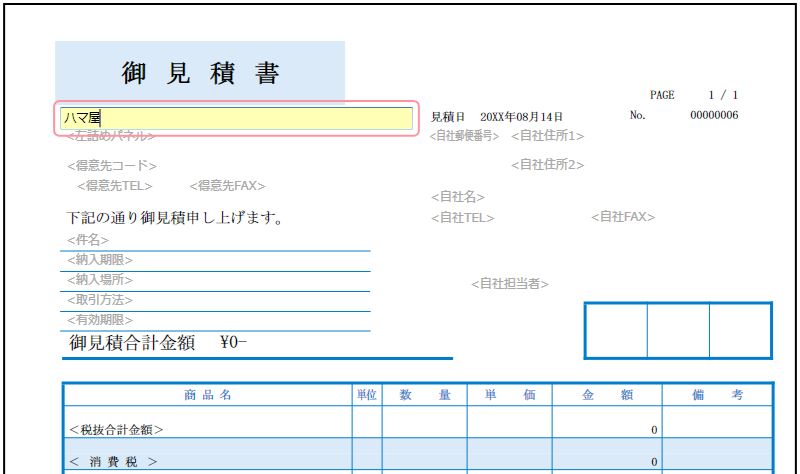Select the 取引方法 transaction method field
This screenshot has width=800, height=474.
point(100,300)
